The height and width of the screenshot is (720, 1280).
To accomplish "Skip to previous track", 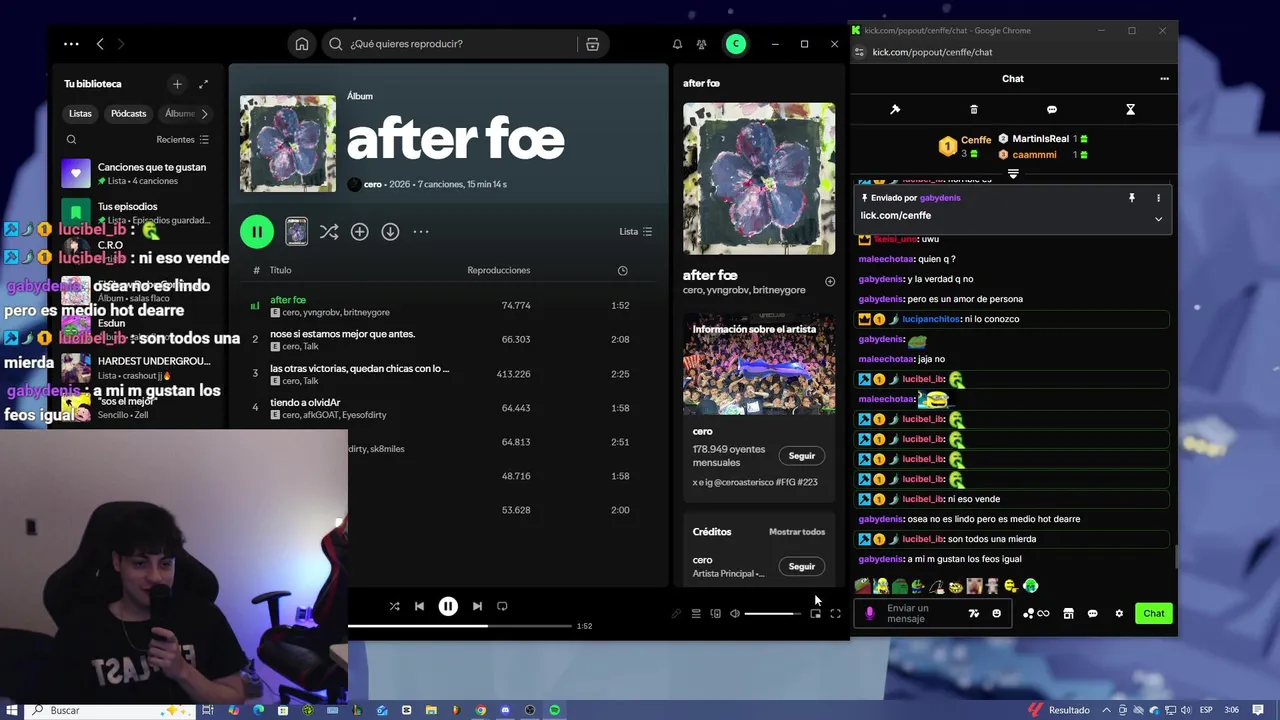I will pyautogui.click(x=419, y=606).
